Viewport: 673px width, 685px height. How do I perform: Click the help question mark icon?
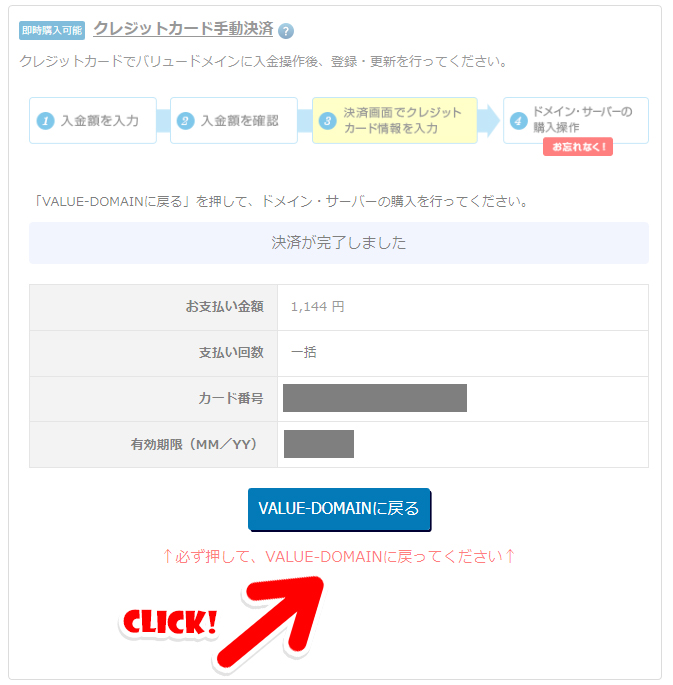pos(286,31)
